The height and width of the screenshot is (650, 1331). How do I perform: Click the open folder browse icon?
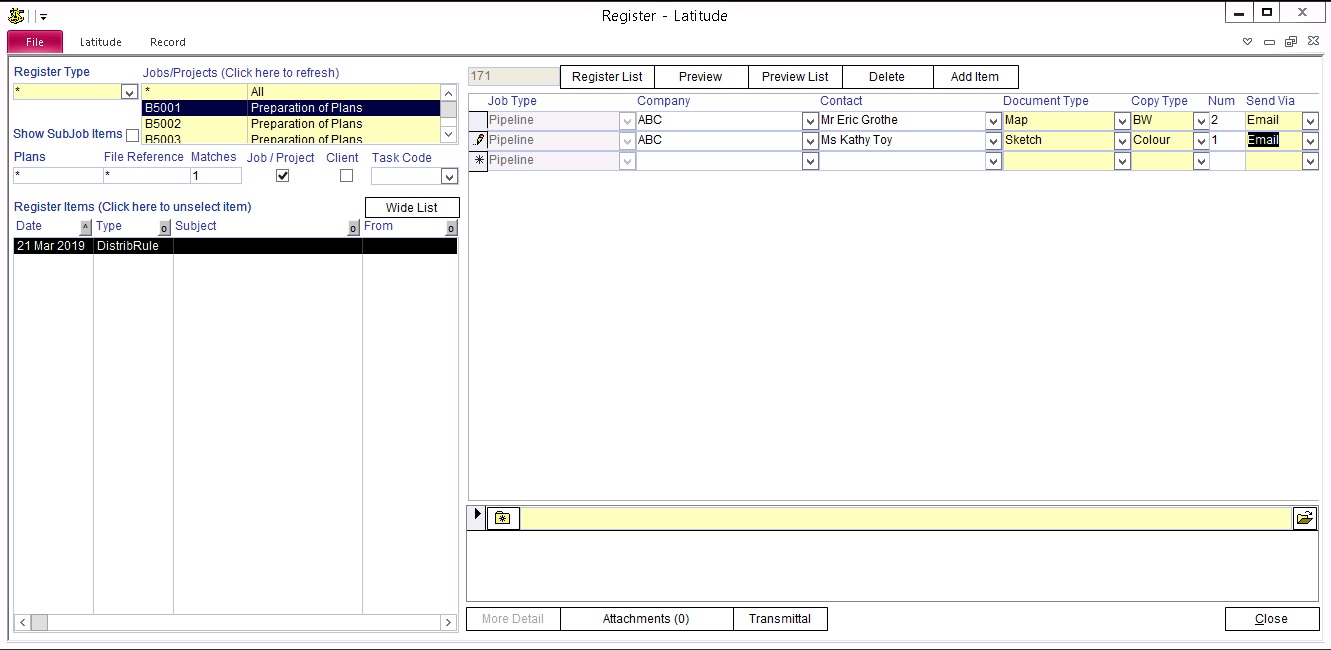coord(1304,518)
